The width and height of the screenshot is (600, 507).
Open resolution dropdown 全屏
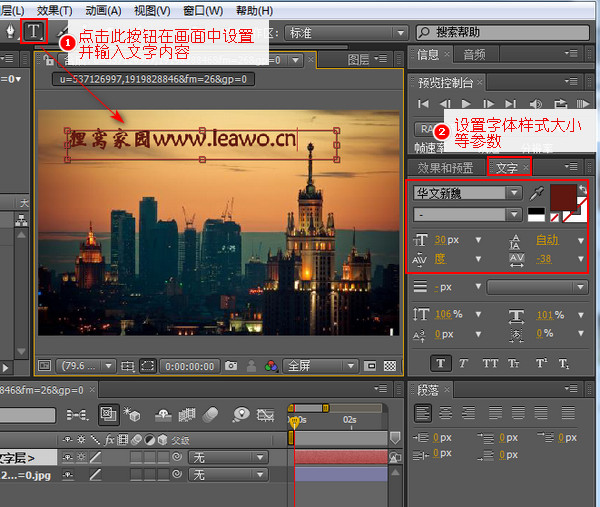point(320,366)
